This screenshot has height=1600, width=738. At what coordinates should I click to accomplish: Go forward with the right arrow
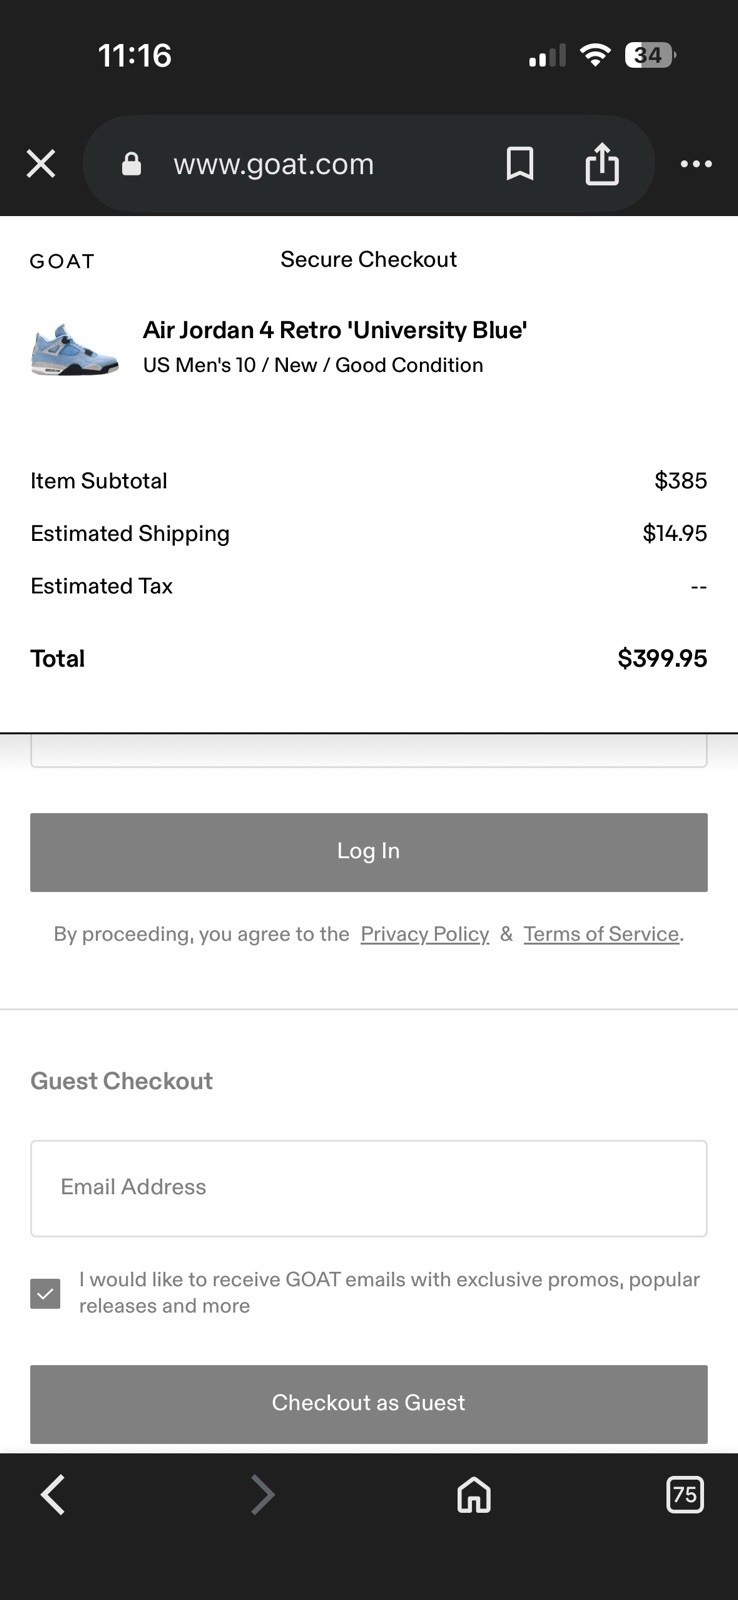(x=262, y=1495)
